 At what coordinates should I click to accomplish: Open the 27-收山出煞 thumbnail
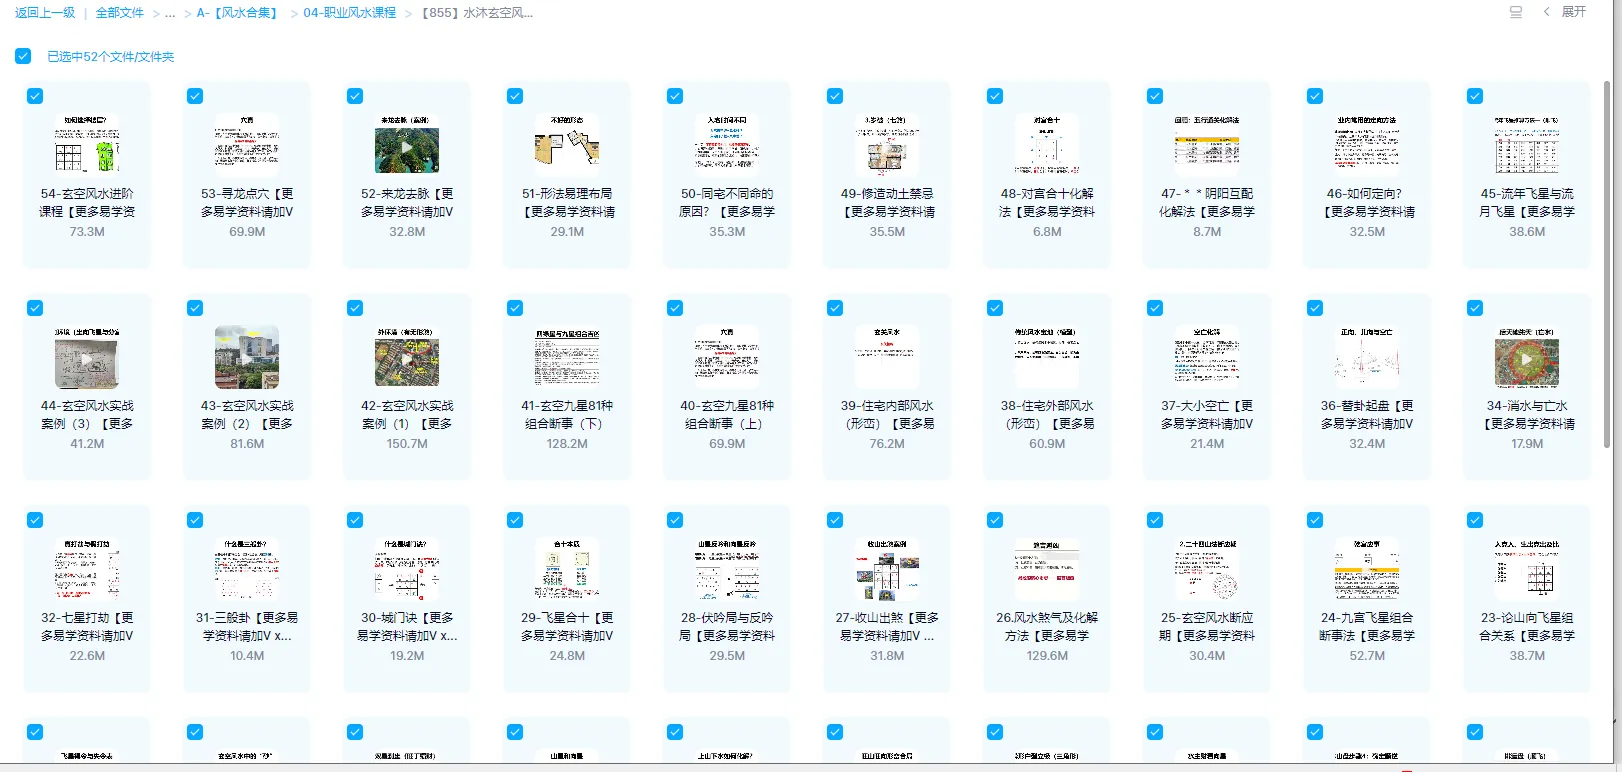(x=887, y=569)
